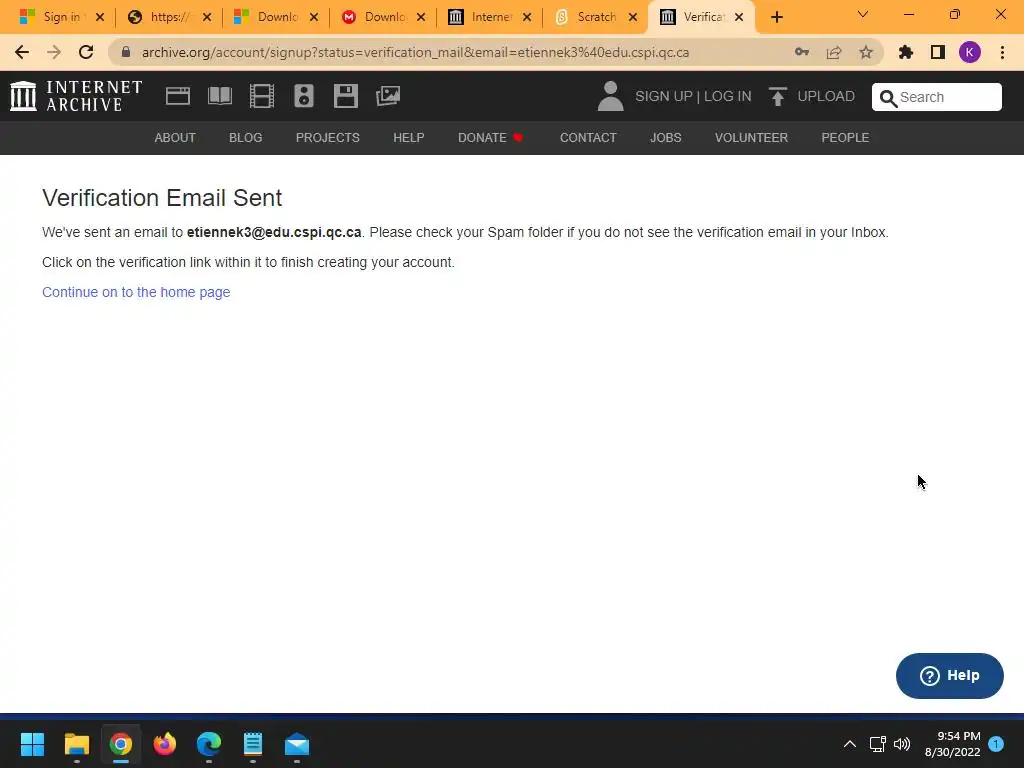Click the forward navigation arrow
This screenshot has width=1024, height=768.
pos(54,52)
